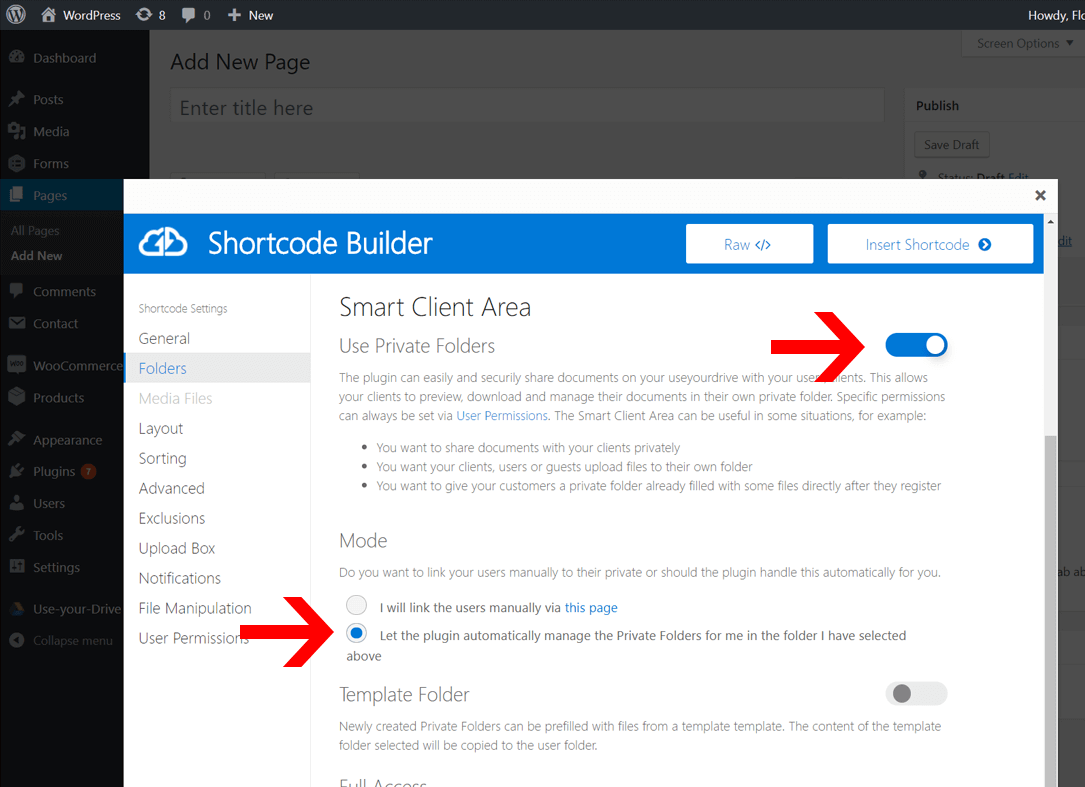
Task: Click the 'Add New Page' heading
Action: (240, 62)
